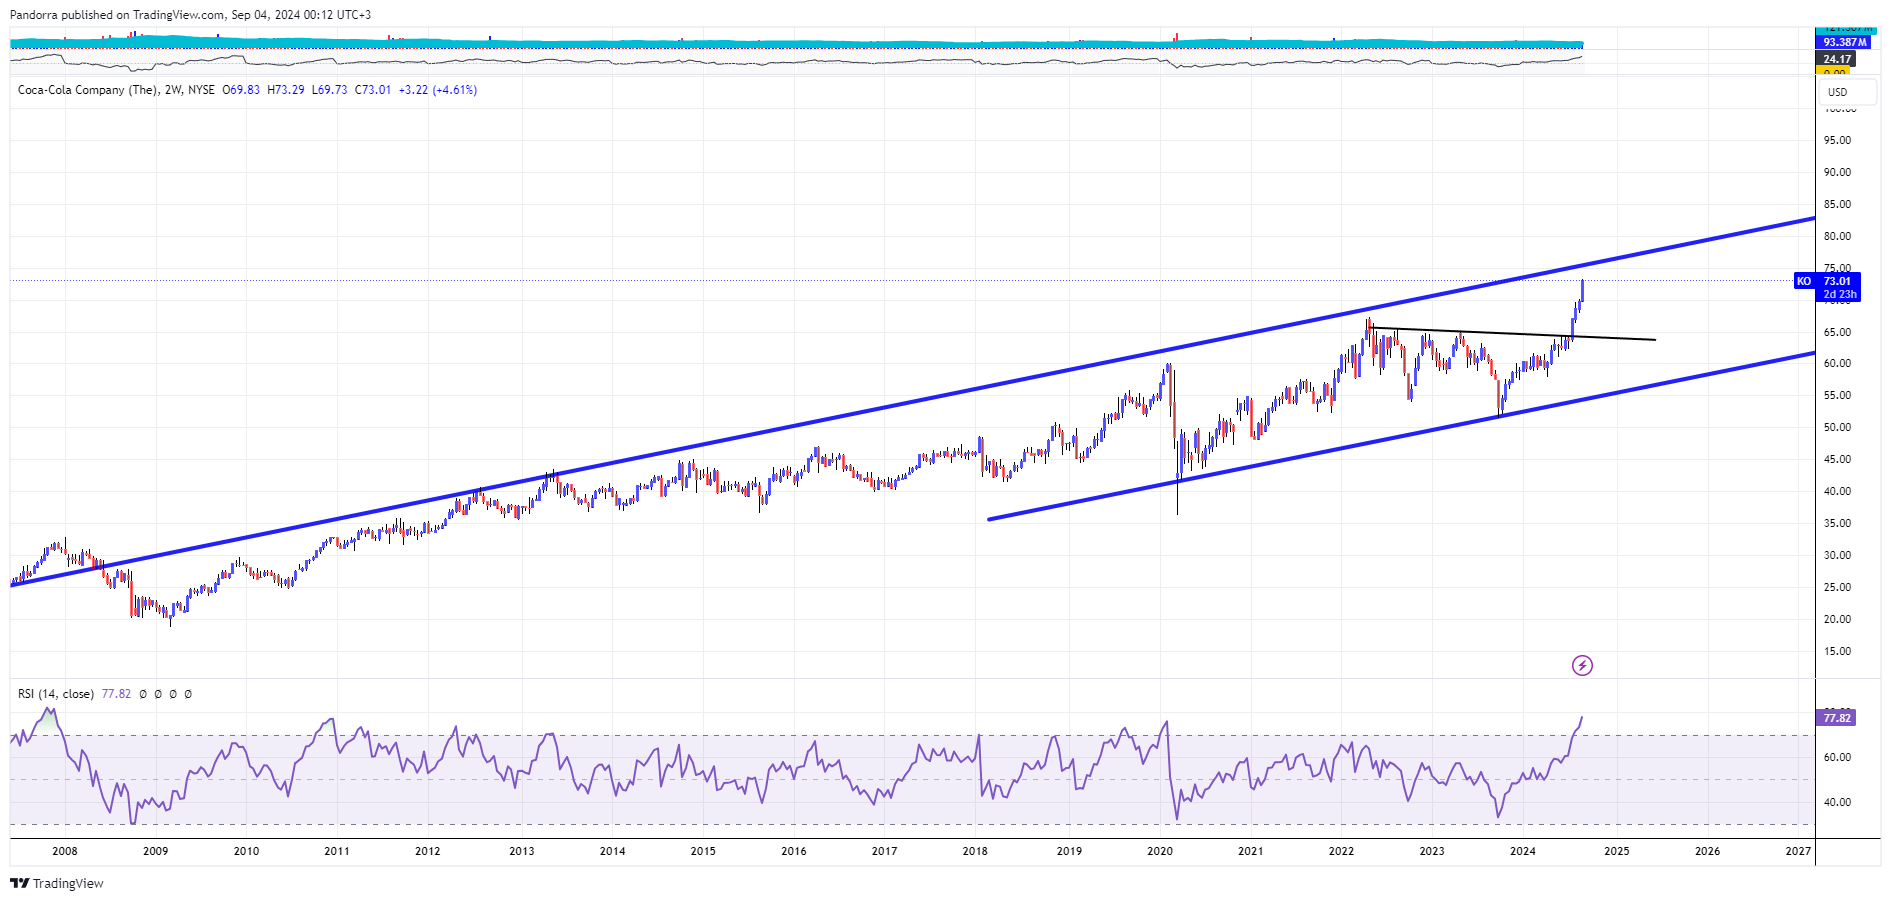
Task: Click the 2027 year label on time axis
Action: [1798, 852]
